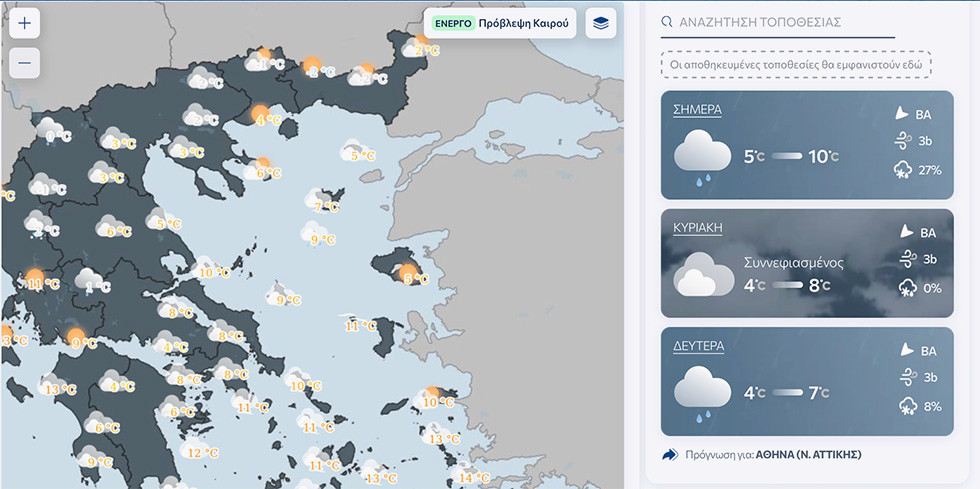This screenshot has height=489, width=980.
Task: Click the share arrow beside Πρόγνωση για
Action: tap(670, 455)
